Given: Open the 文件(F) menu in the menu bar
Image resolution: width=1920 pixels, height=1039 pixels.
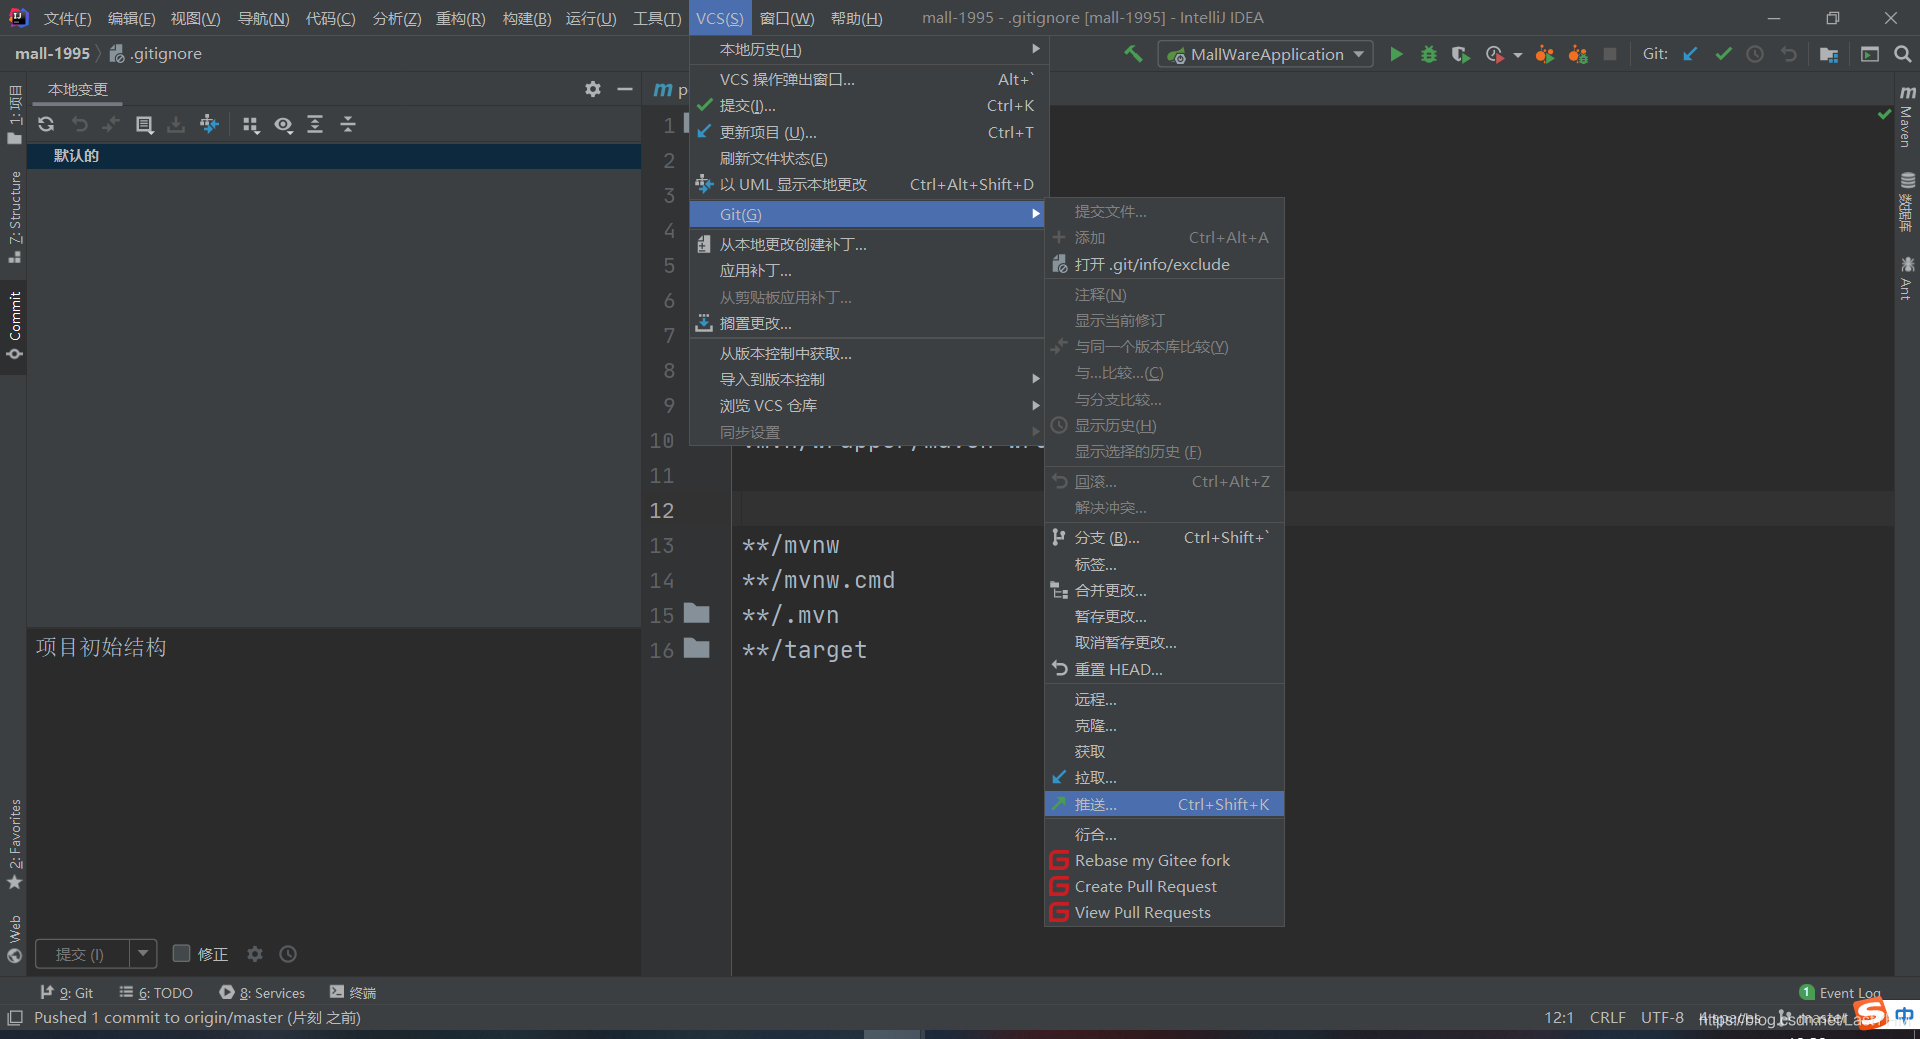Looking at the screenshot, I should (67, 18).
